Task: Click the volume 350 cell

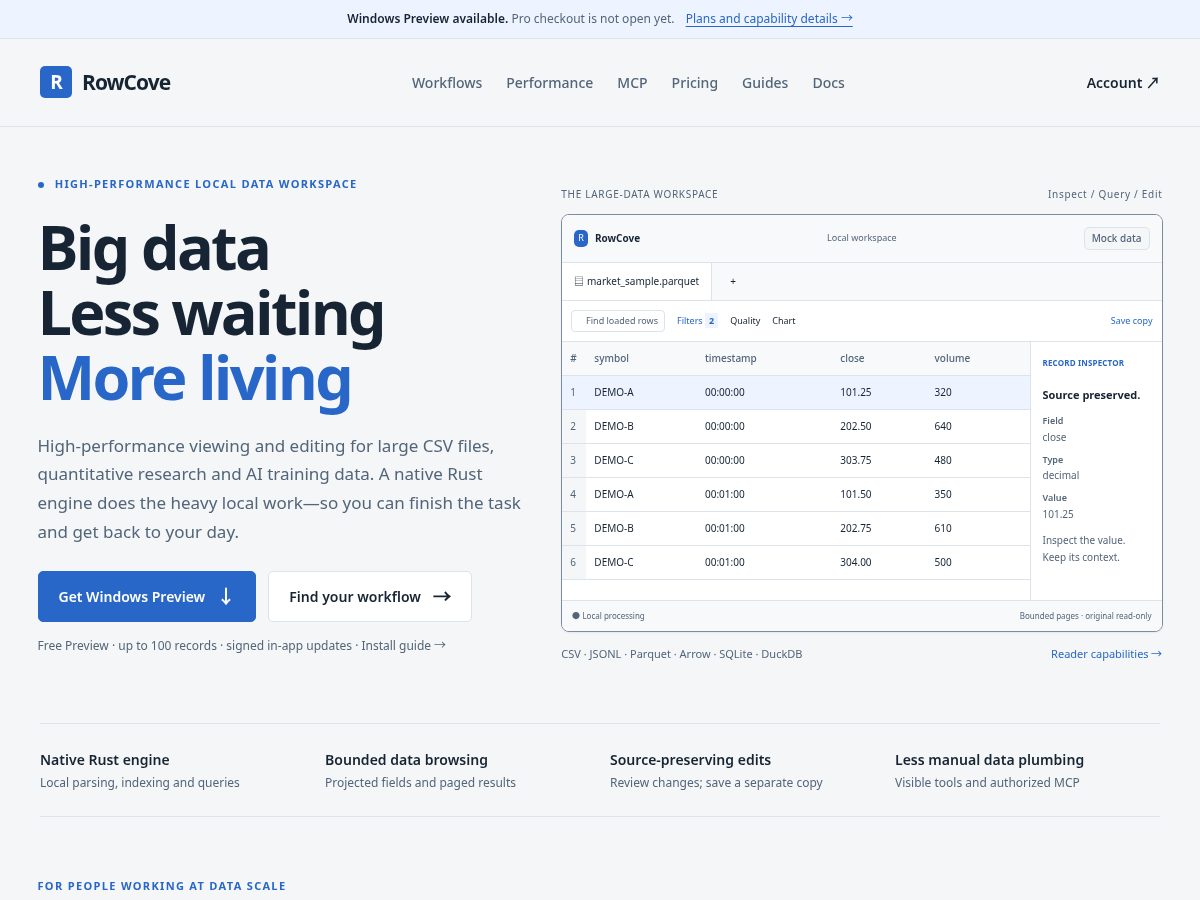Action: [x=943, y=494]
